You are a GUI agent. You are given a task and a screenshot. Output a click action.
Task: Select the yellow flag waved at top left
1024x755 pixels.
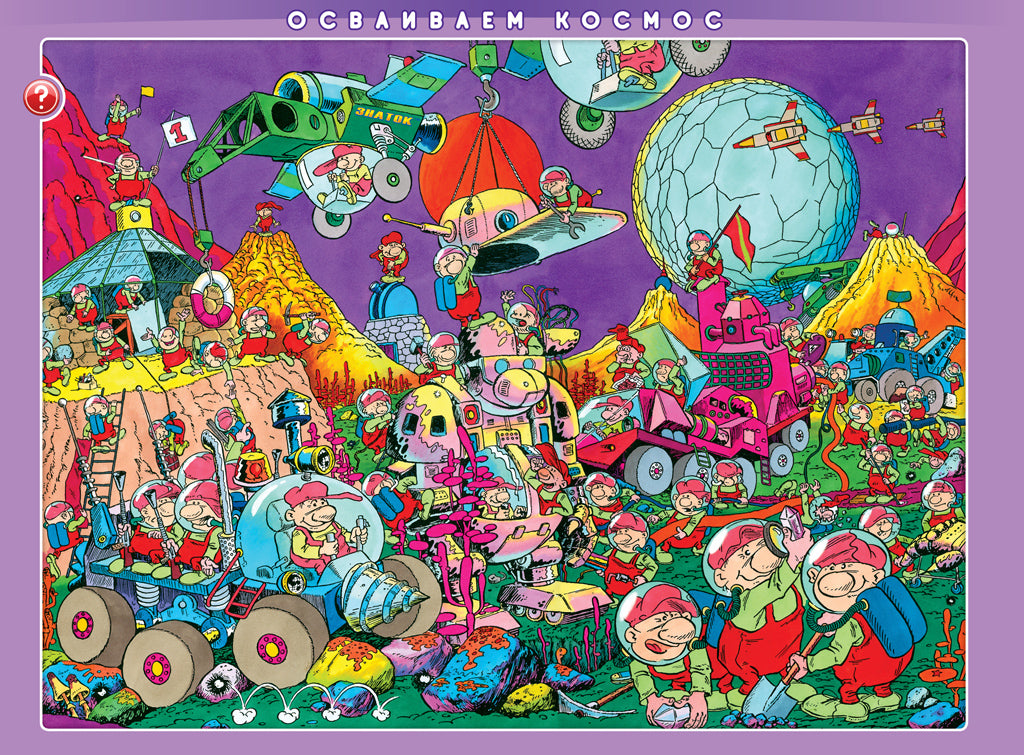click(149, 91)
